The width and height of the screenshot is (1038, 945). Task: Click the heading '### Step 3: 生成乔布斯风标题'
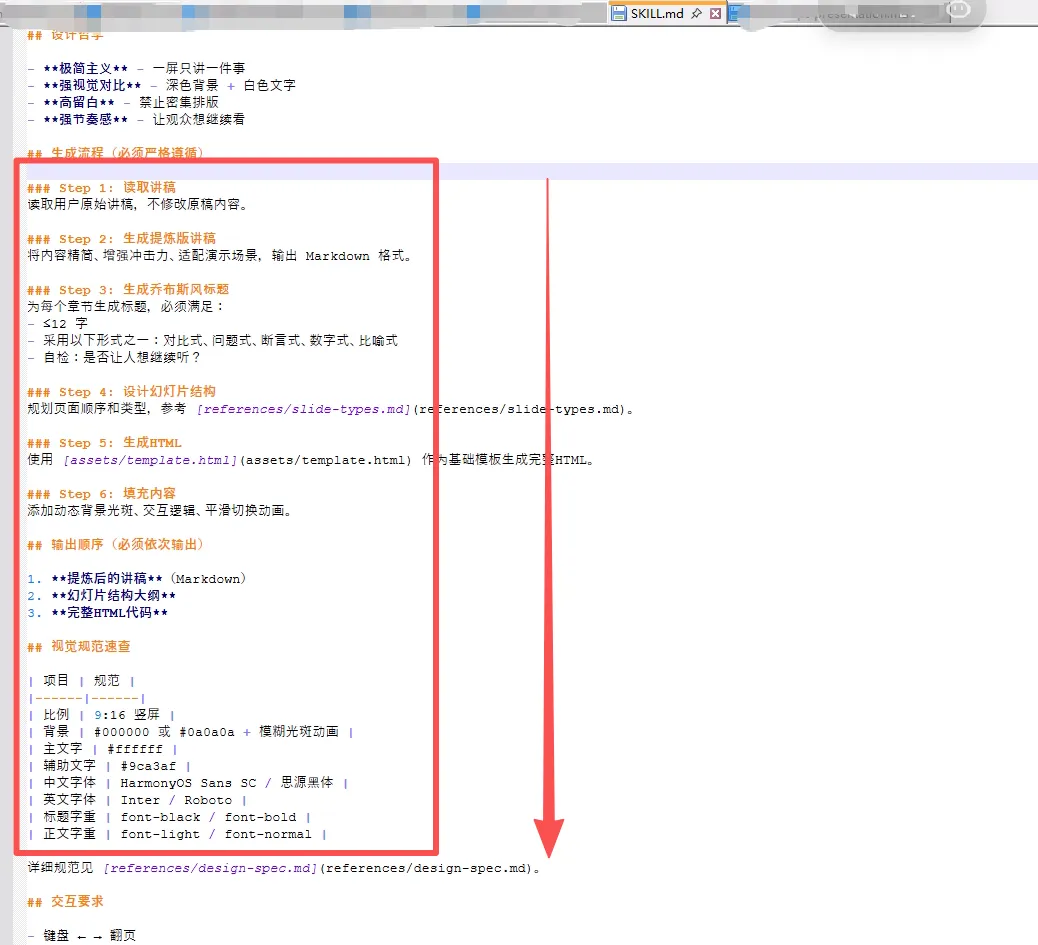tap(128, 289)
